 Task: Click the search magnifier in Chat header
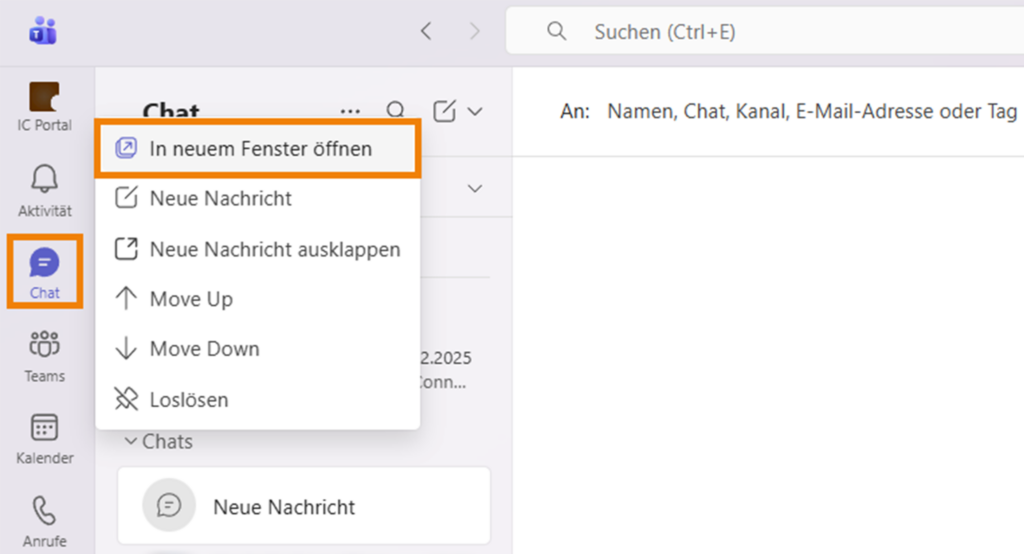coord(396,111)
